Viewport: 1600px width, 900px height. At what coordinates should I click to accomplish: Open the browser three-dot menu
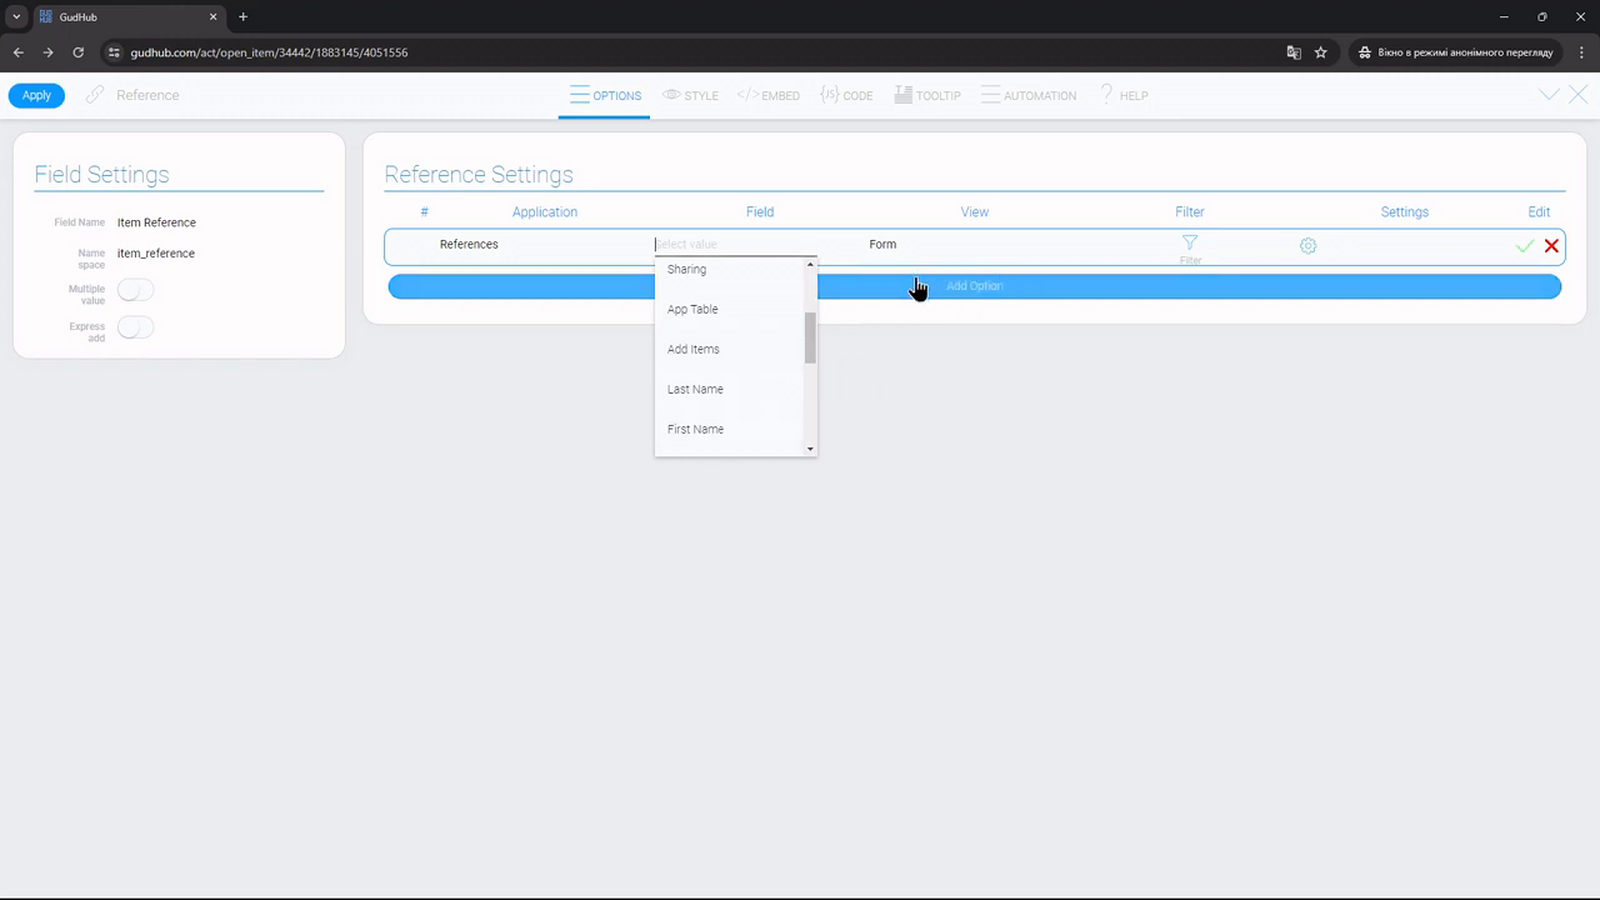pos(1581,52)
